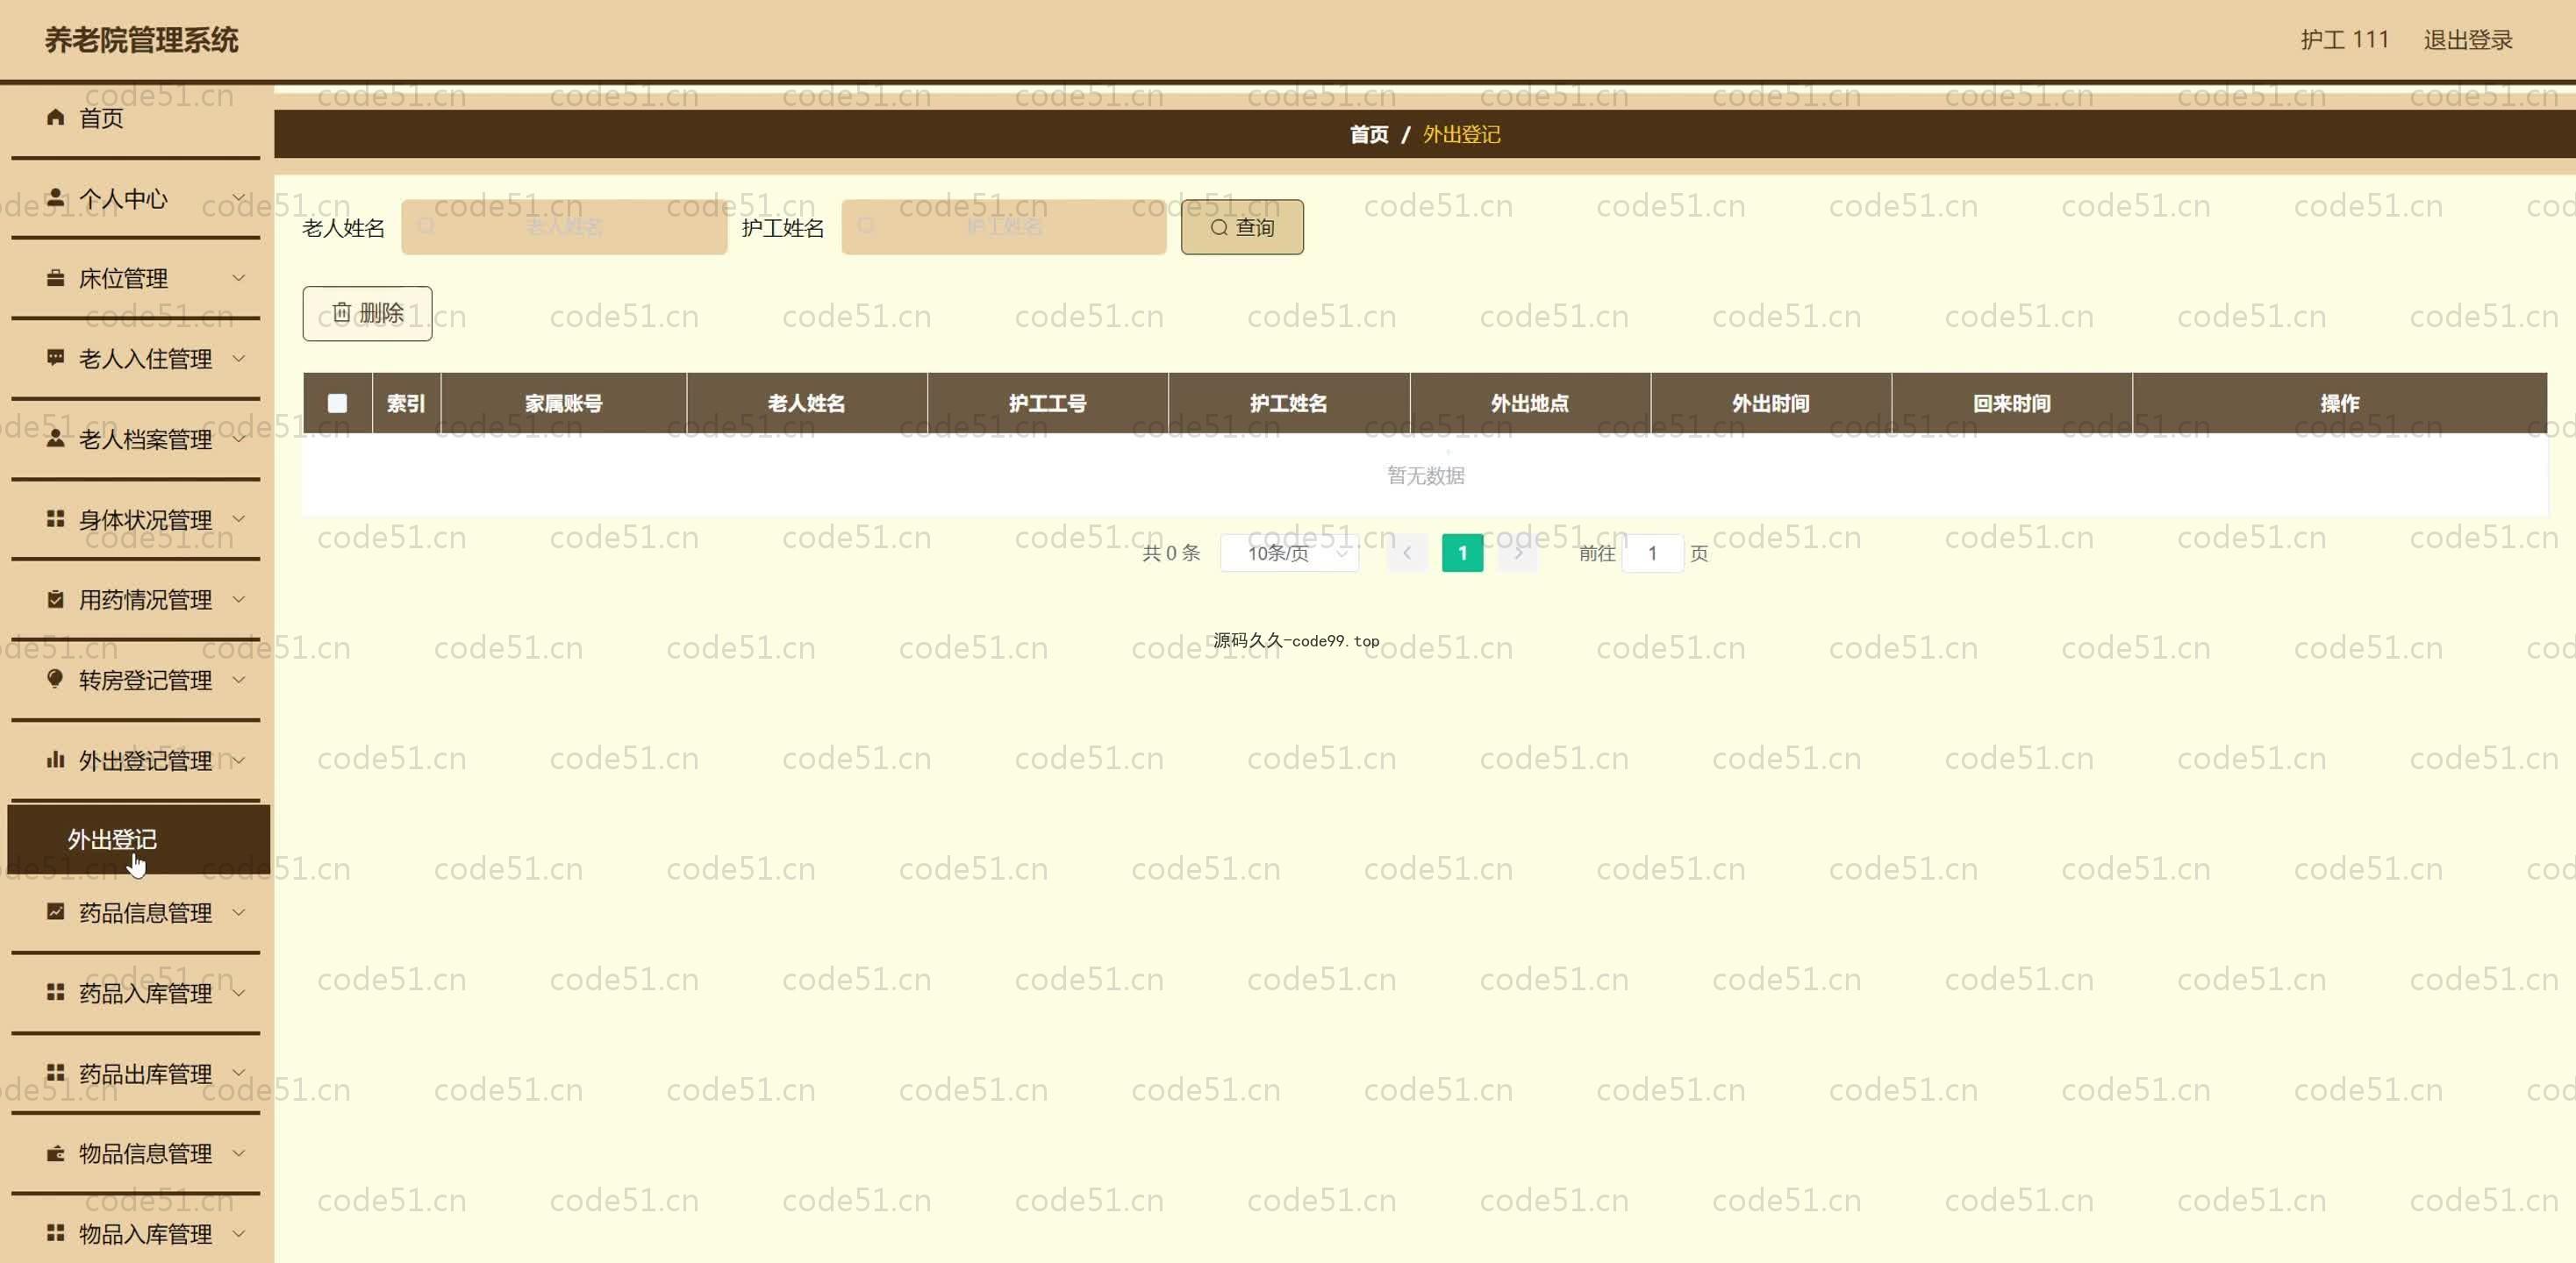Screen dimensions: 2576x1263
Task: Open 药品入库管理 in the sidebar
Action: [x=135, y=993]
